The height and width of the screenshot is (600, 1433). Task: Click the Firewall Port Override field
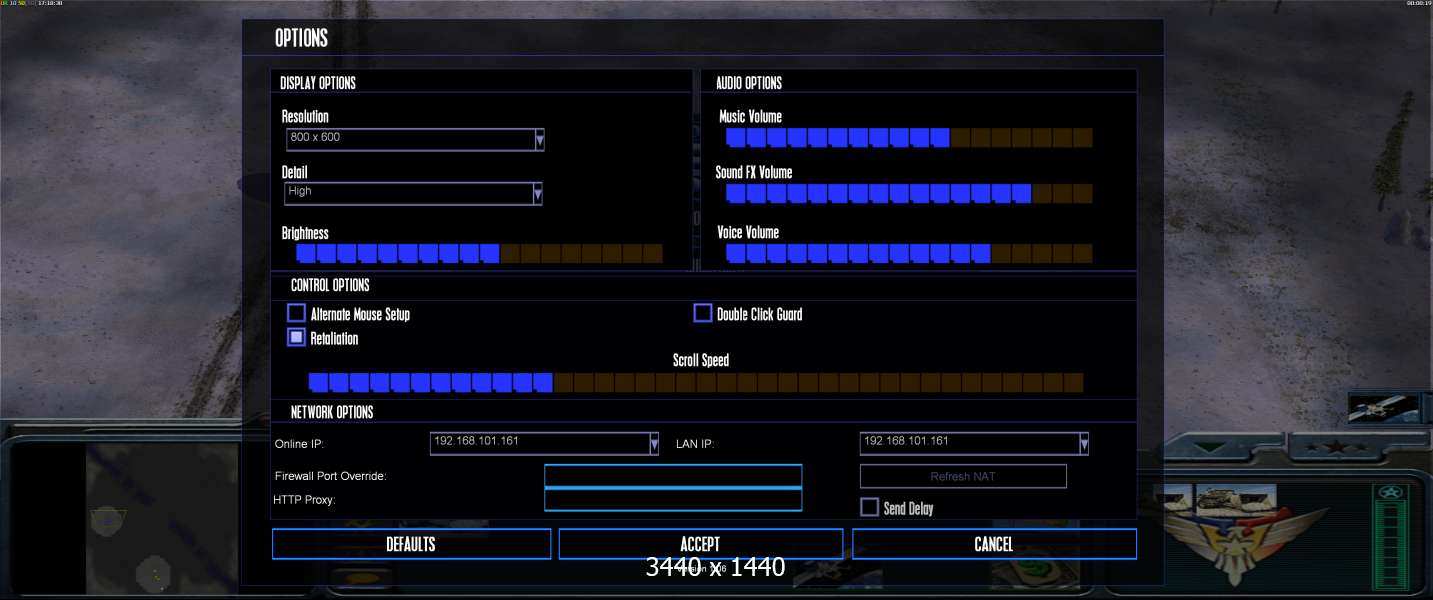click(673, 476)
